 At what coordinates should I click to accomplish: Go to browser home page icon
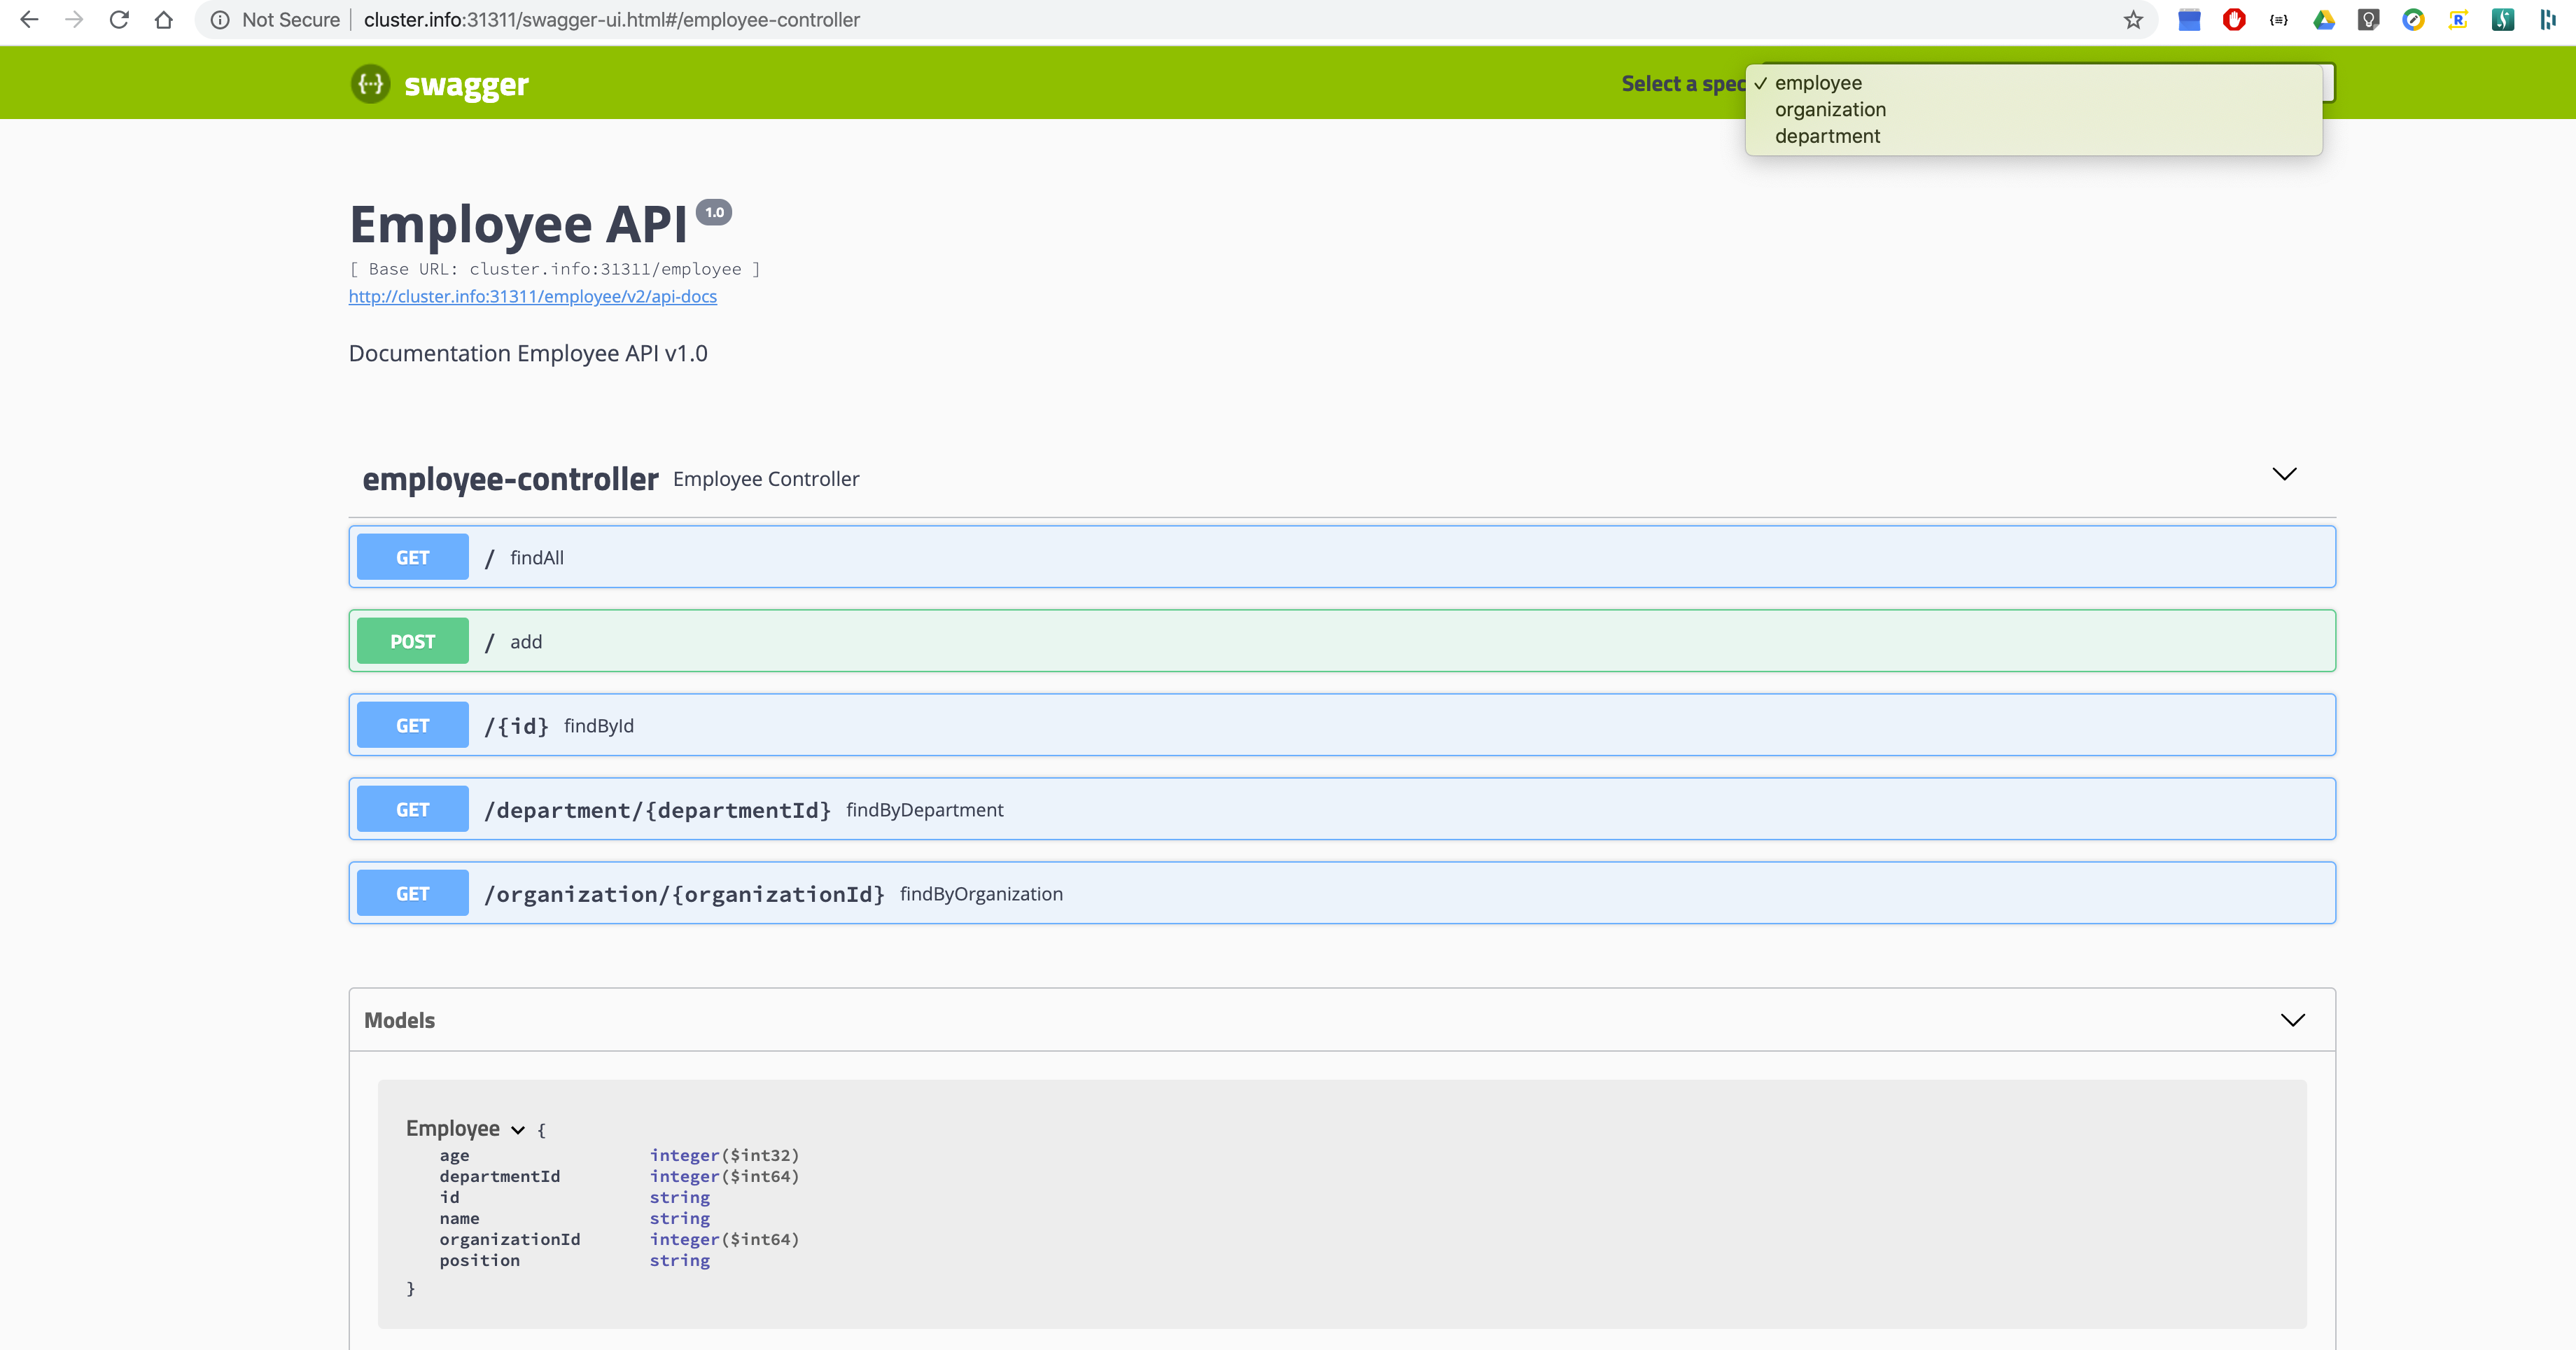(x=164, y=20)
